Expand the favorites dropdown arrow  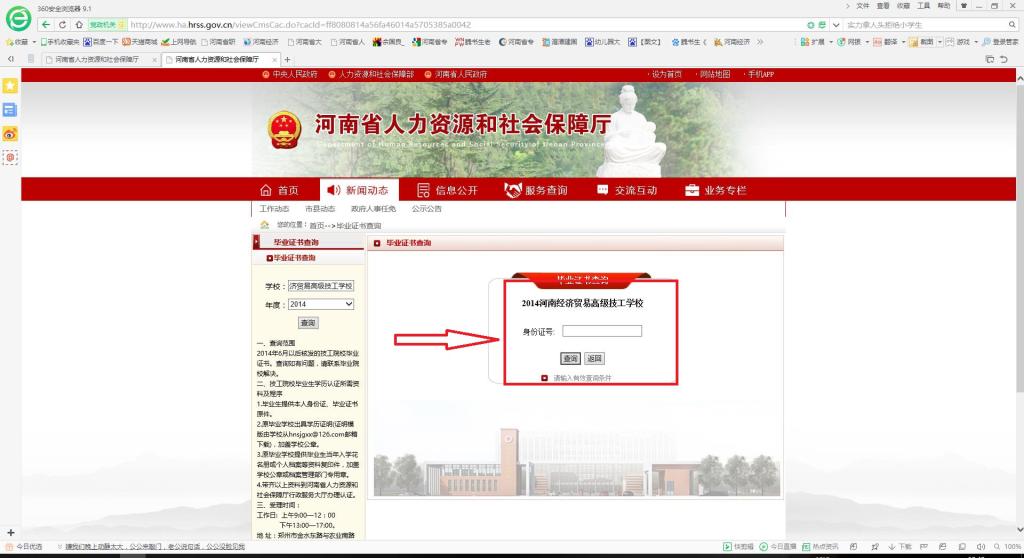point(34,42)
